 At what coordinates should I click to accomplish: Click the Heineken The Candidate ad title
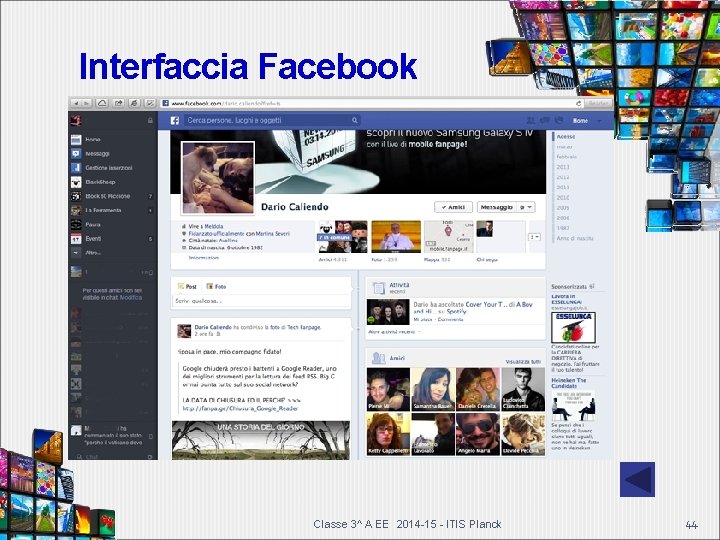point(568,383)
